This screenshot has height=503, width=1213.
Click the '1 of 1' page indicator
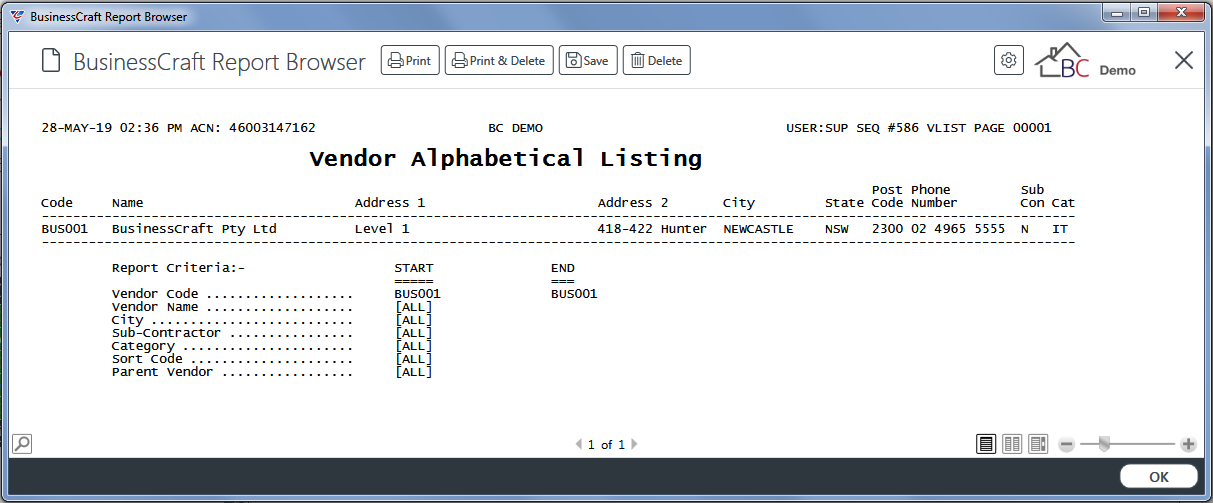tap(606, 444)
